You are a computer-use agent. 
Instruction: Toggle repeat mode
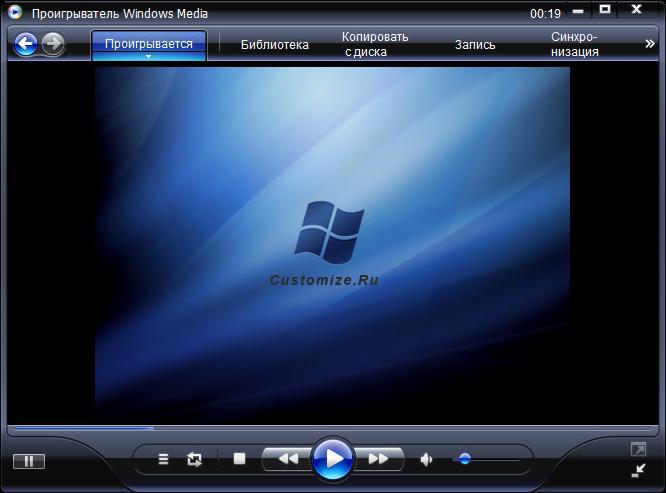point(194,459)
